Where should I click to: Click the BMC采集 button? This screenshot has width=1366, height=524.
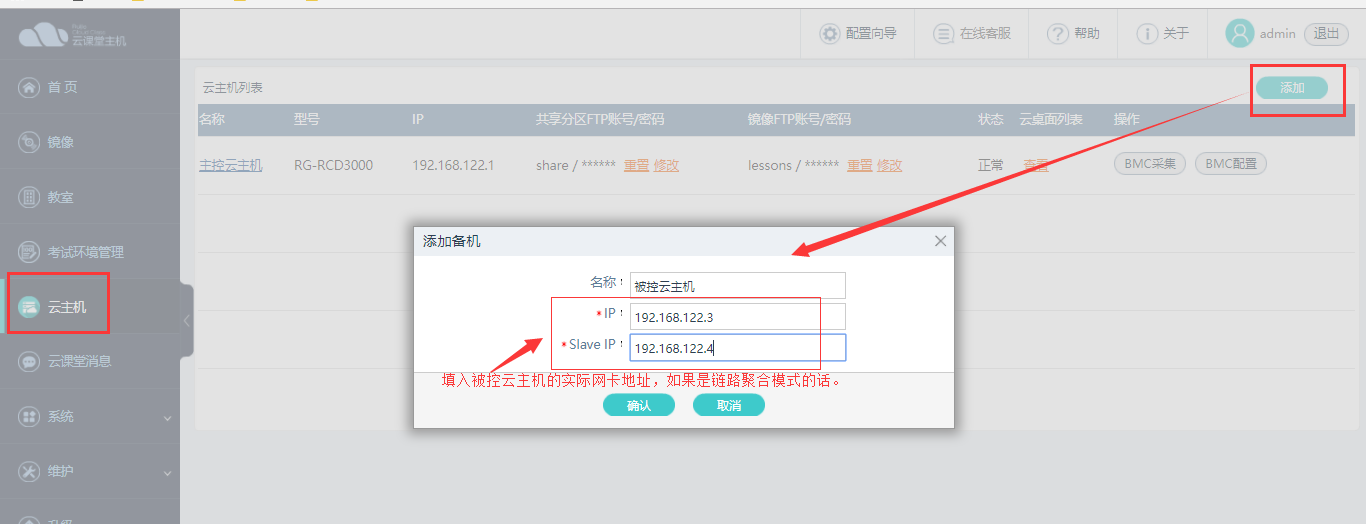1150,164
